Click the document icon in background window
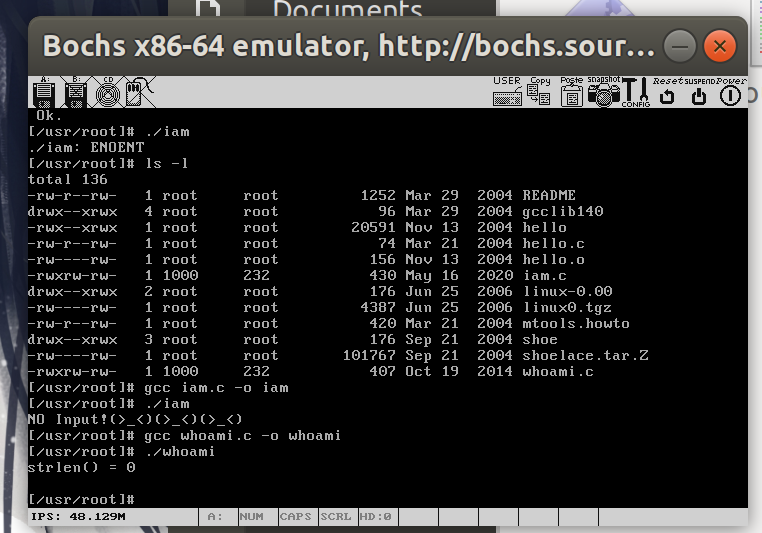 tap(208, 8)
